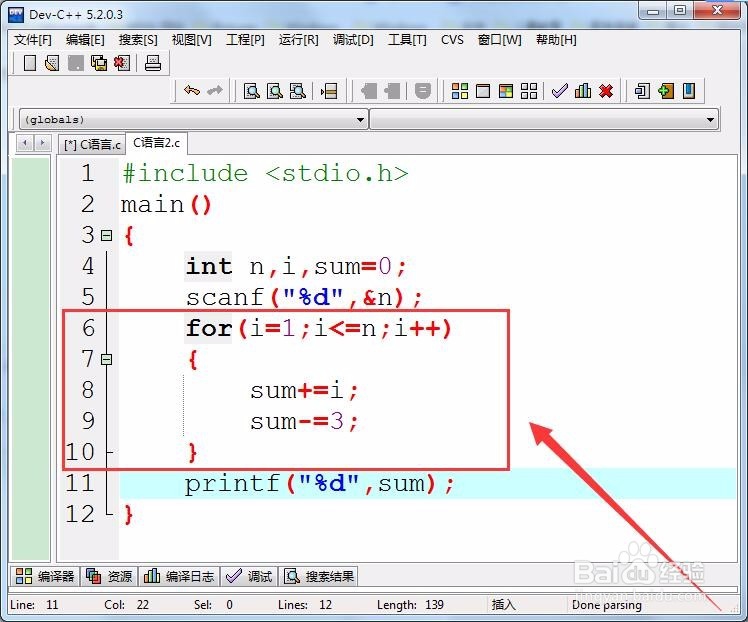
Task: Open the CVS menu
Action: coord(452,40)
